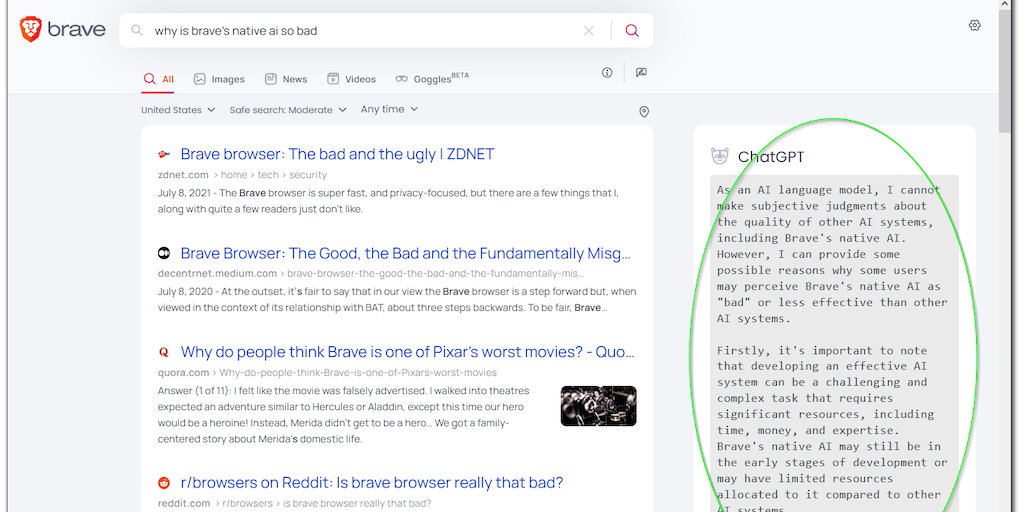Click ZDNET favicon beside first result
The height and width of the screenshot is (512, 1024).
(x=164, y=154)
